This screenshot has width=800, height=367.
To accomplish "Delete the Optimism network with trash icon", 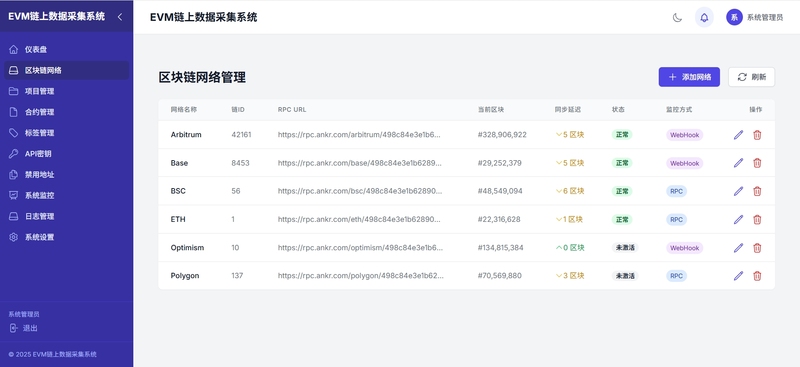I will click(757, 248).
